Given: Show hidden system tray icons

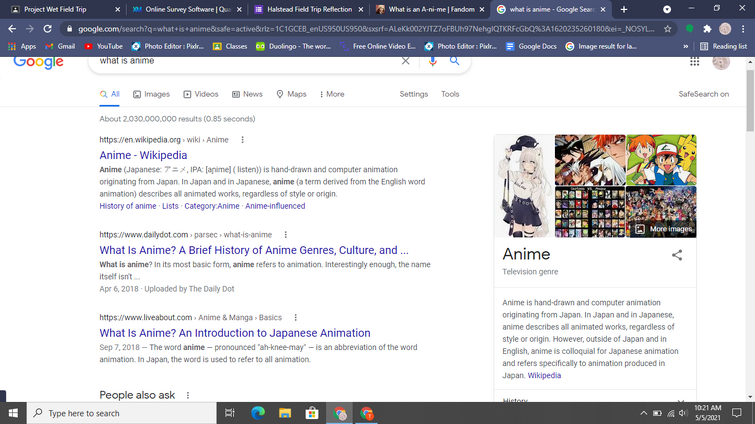Looking at the screenshot, I should (x=644, y=413).
